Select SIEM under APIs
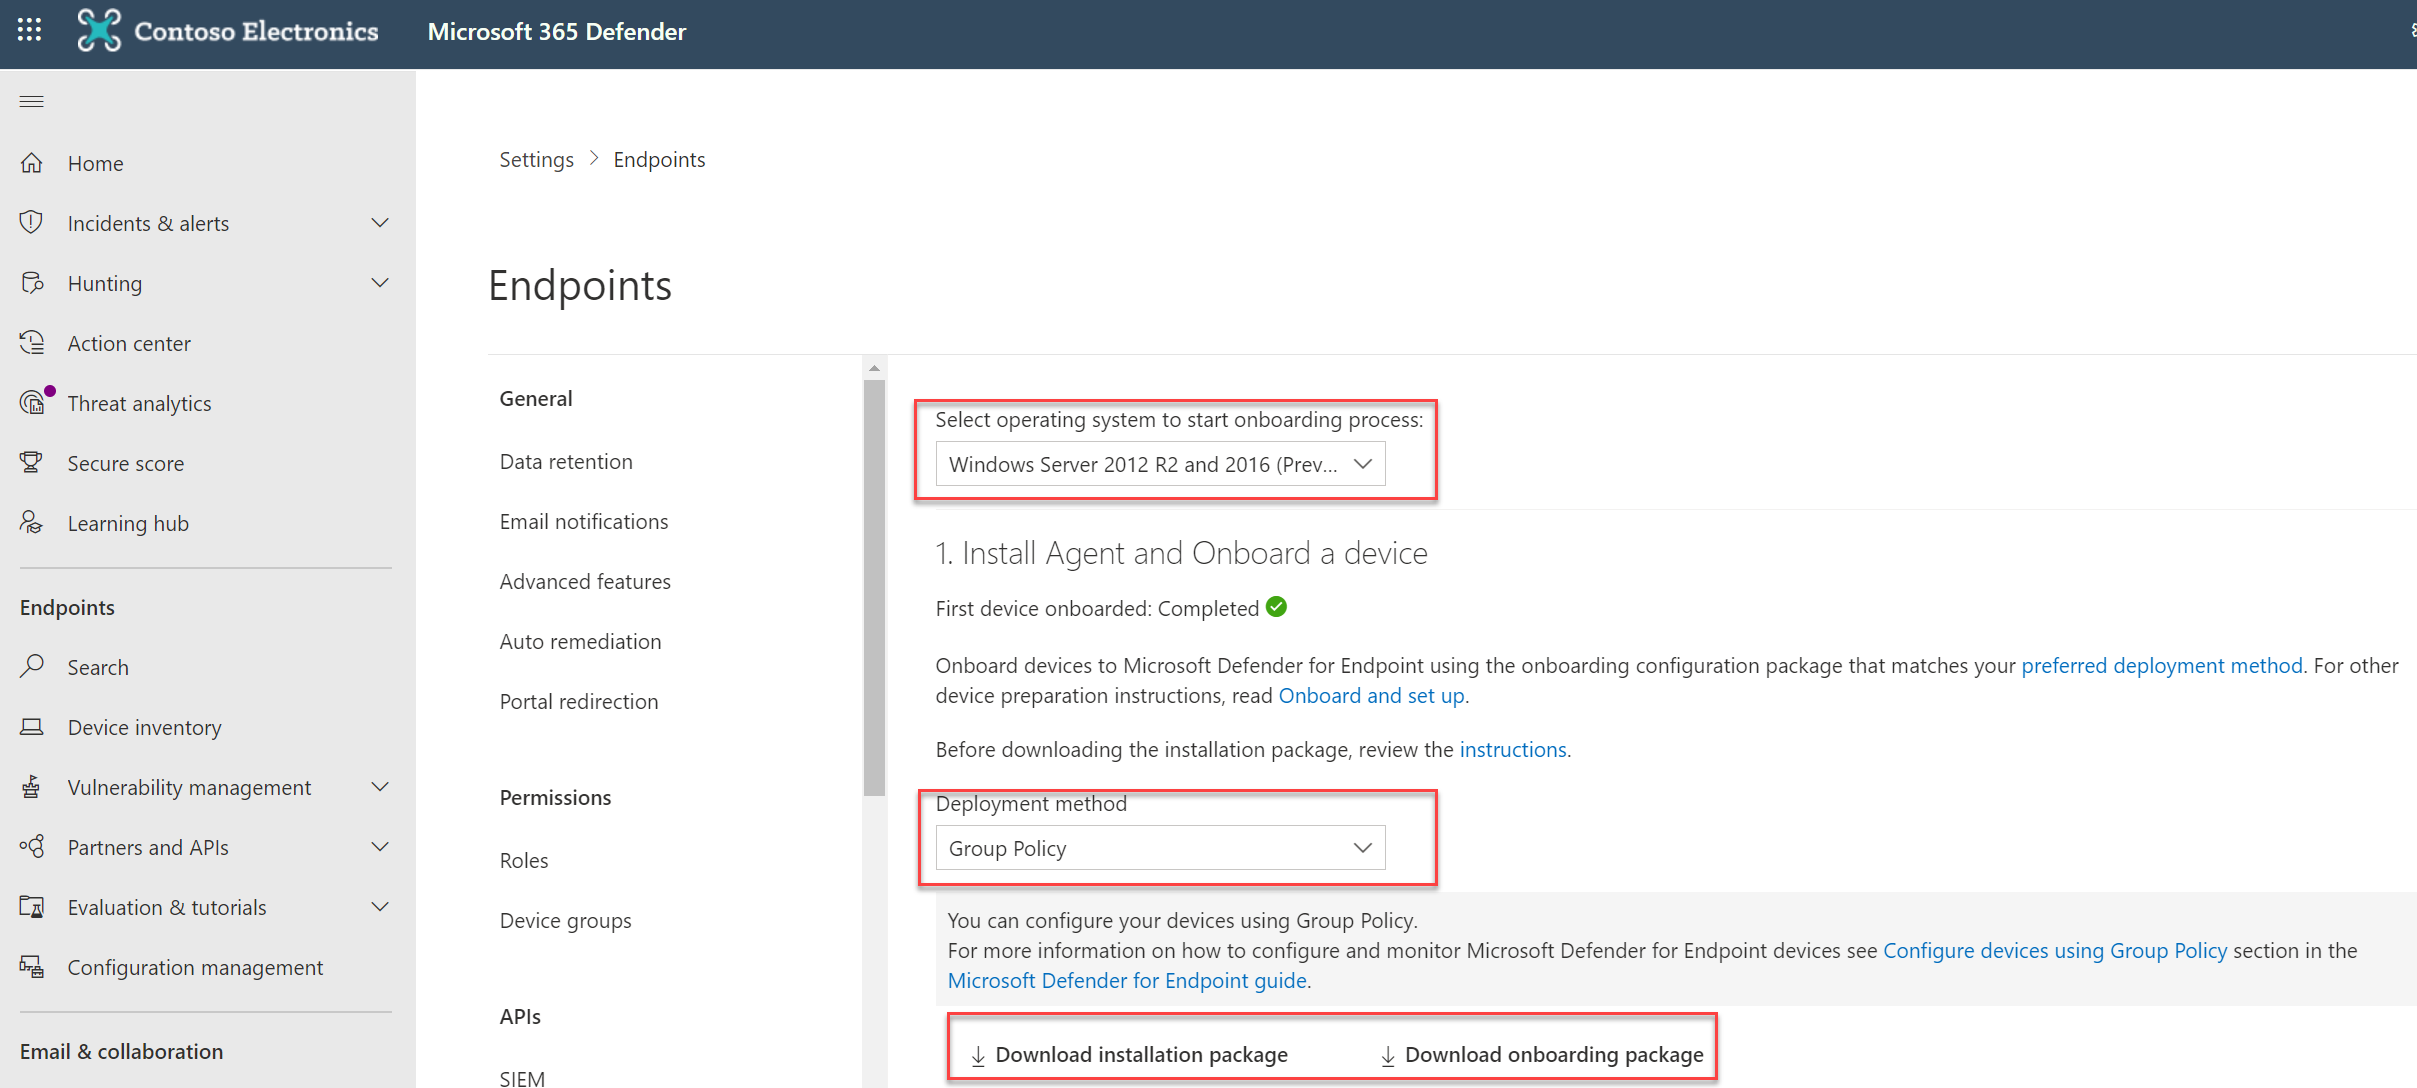Image resolution: width=2417 pixels, height=1088 pixels. (522, 1077)
